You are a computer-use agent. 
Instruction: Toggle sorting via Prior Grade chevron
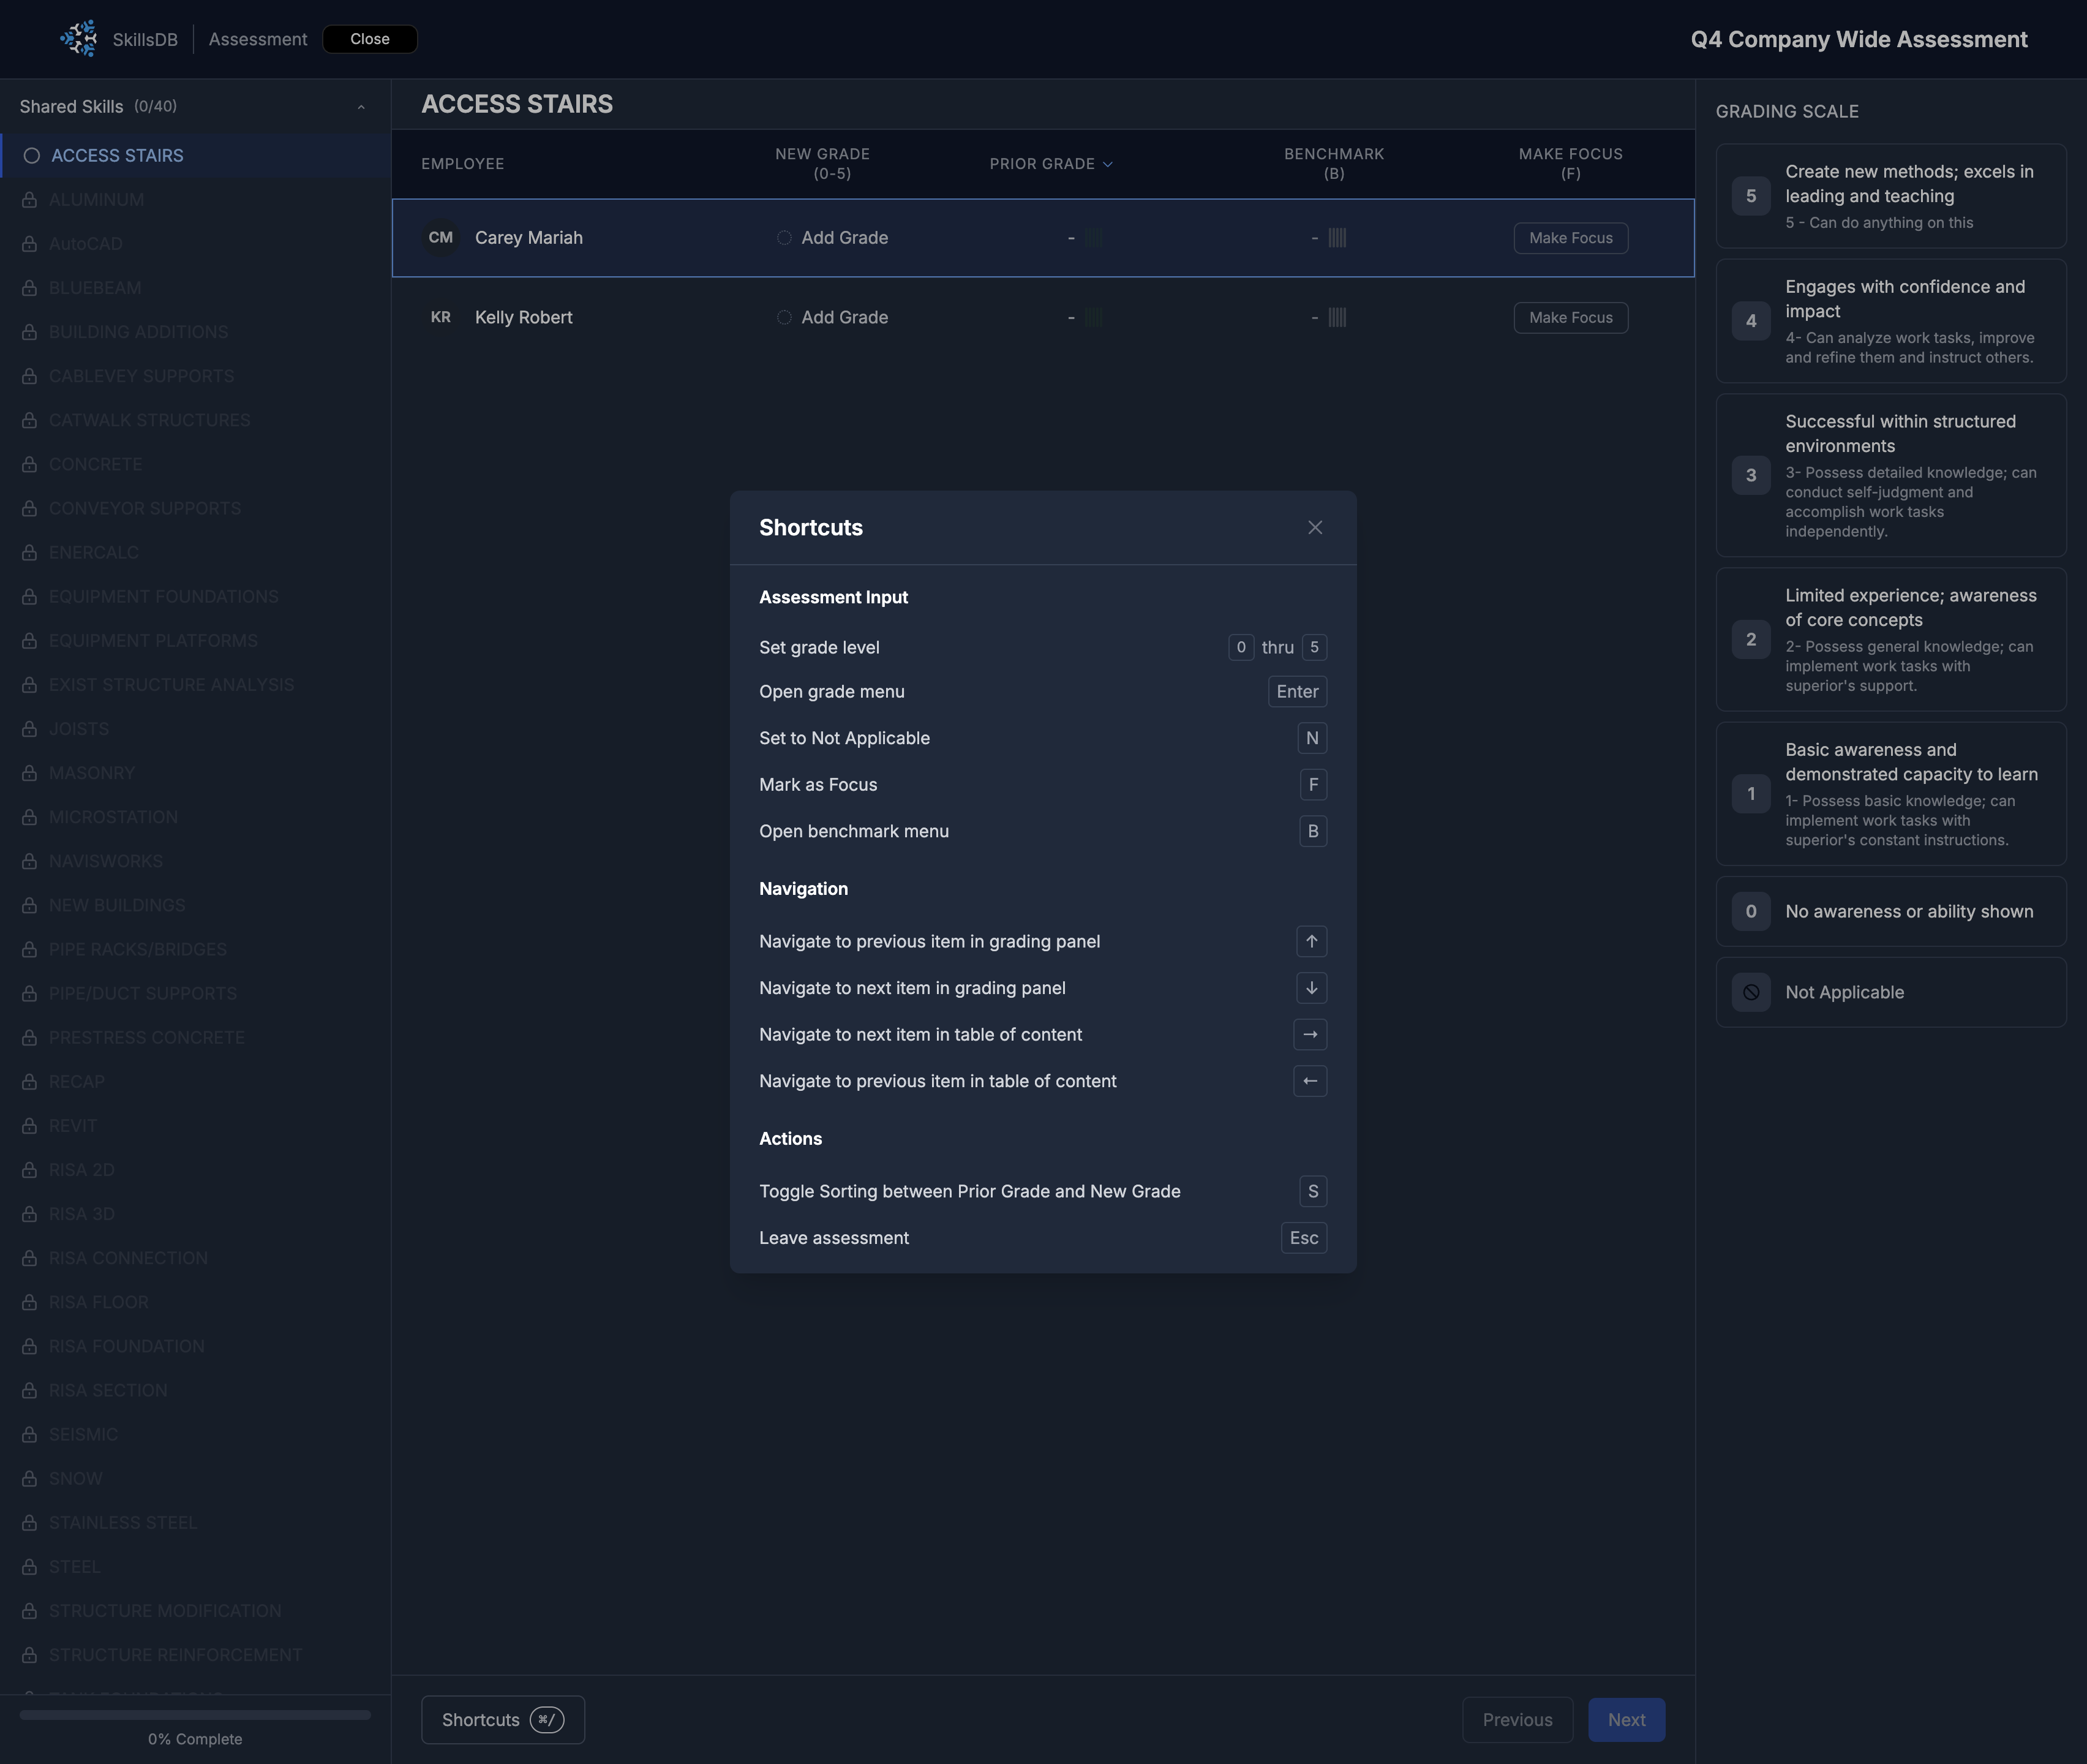tap(1108, 164)
